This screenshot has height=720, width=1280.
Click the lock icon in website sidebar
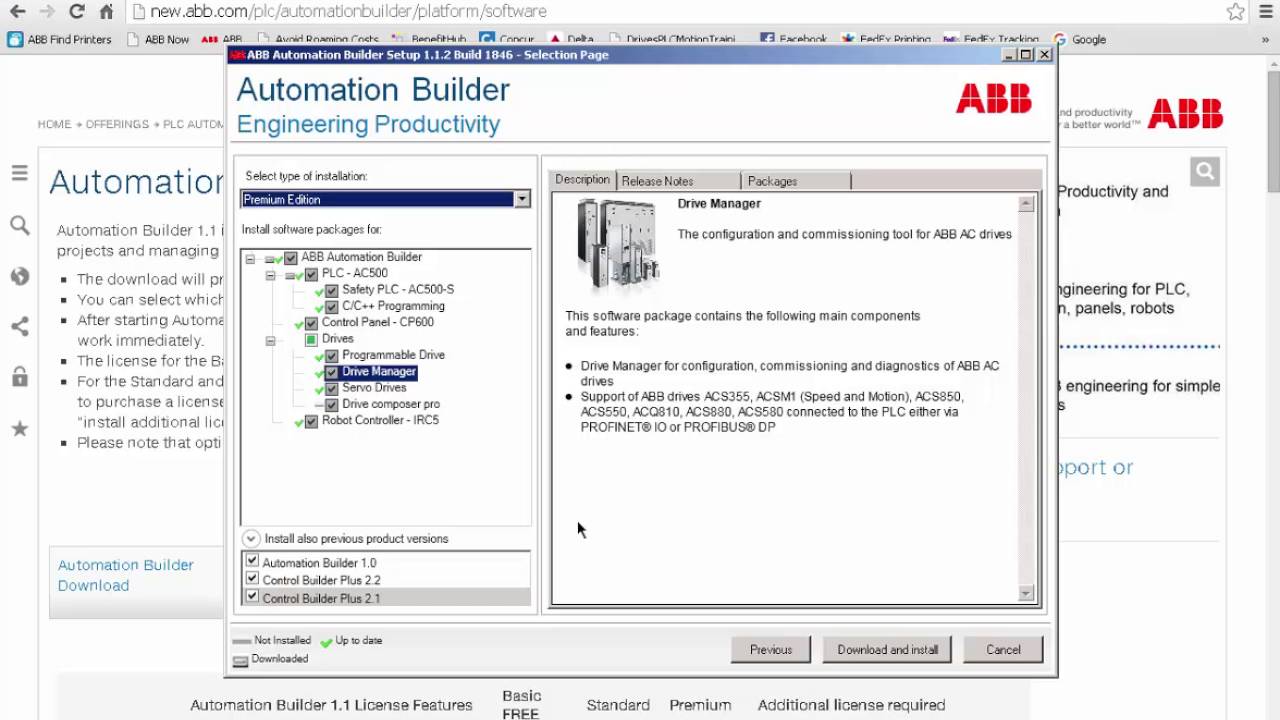(19, 377)
